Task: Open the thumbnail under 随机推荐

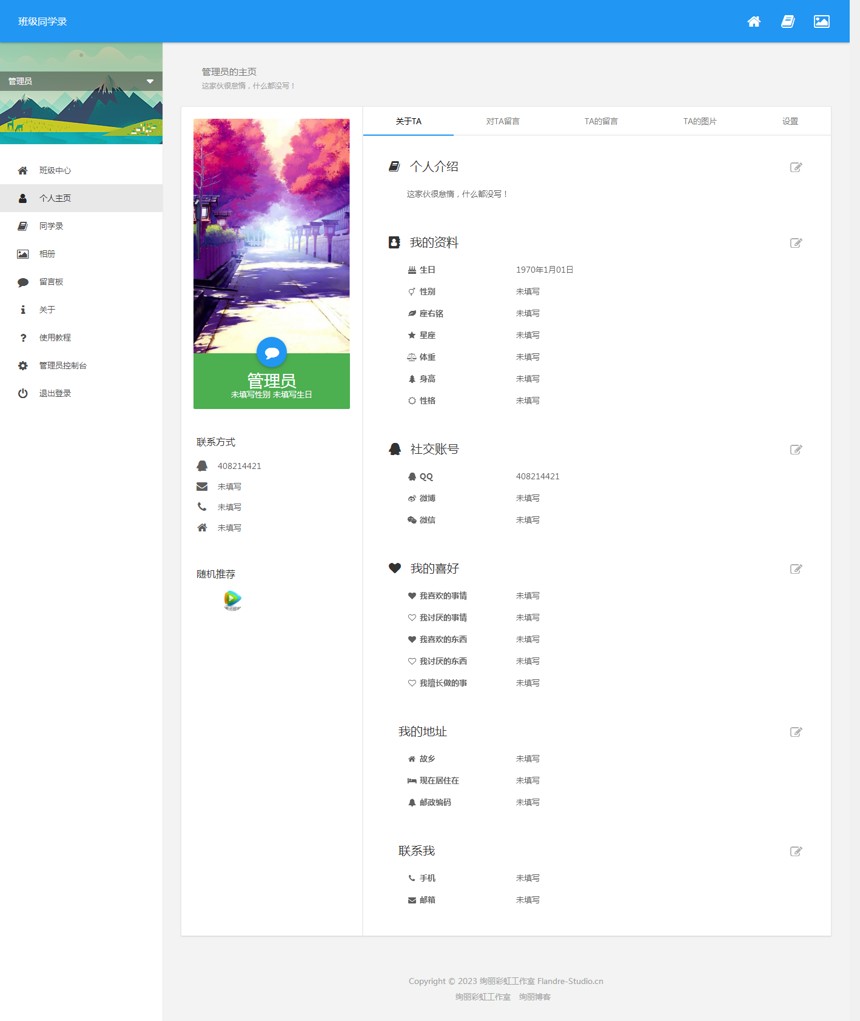Action: coord(232,600)
